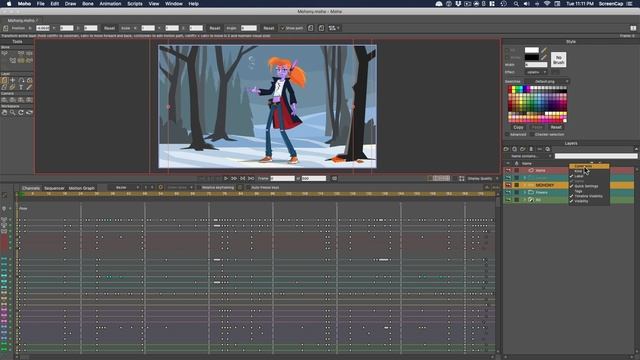Open the Effect dropdown in Style panel
Screen dimensions: 640x360
(x=536, y=72)
